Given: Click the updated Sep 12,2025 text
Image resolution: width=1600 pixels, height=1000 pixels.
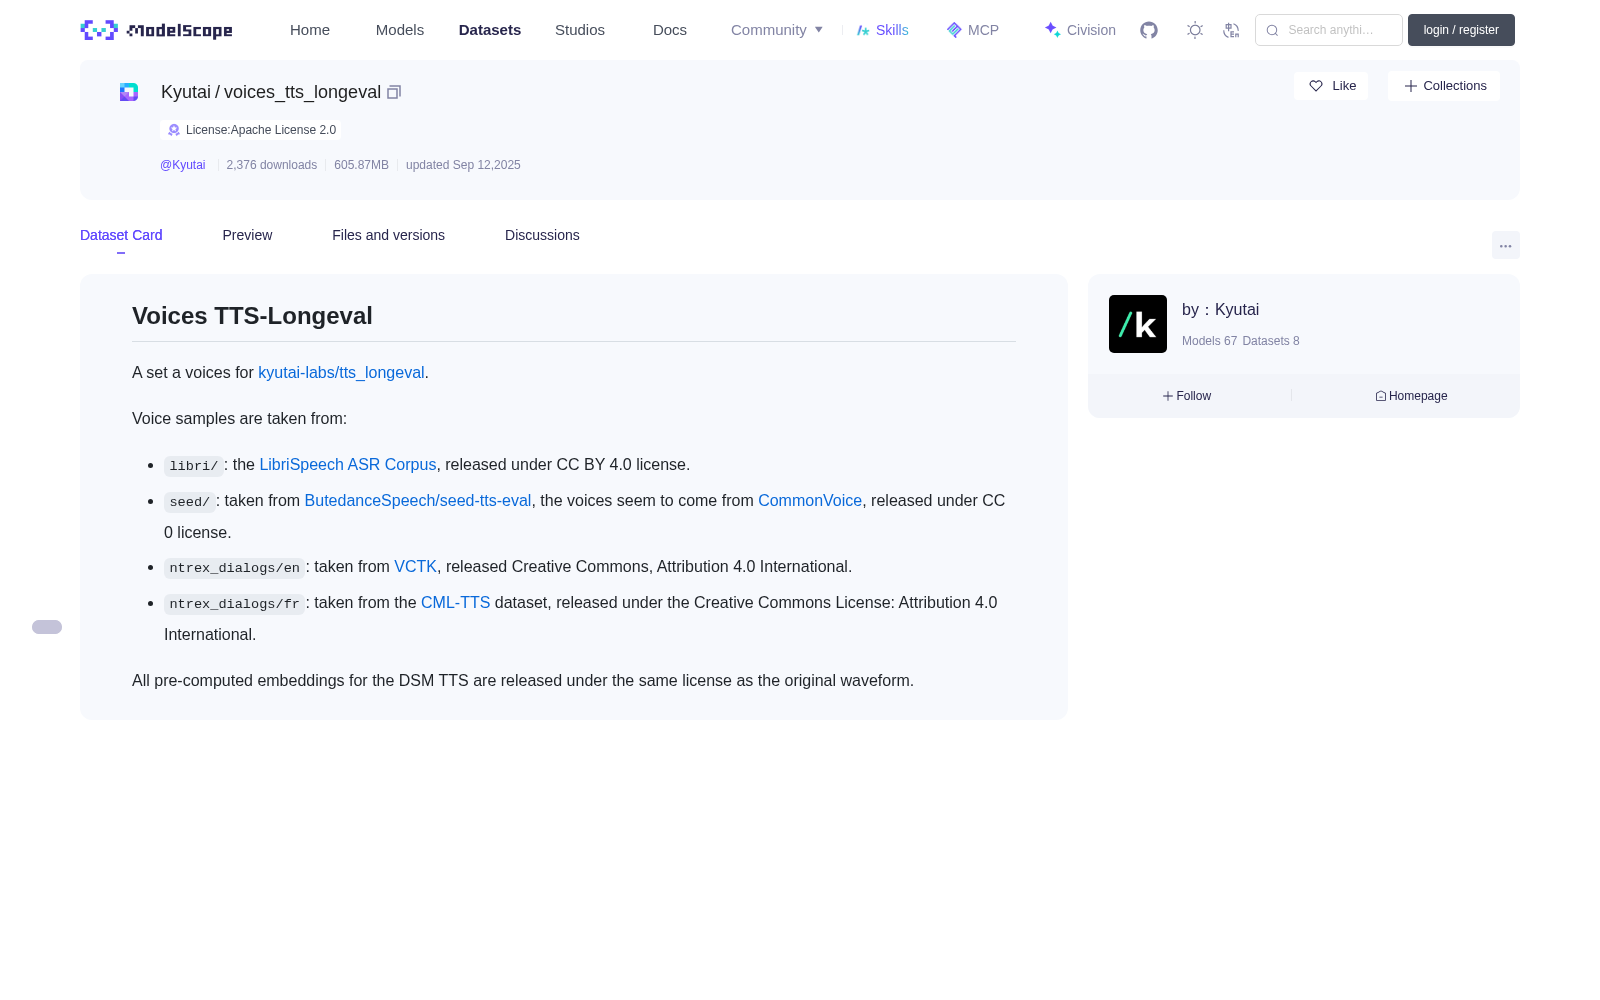Looking at the screenshot, I should click(x=463, y=165).
